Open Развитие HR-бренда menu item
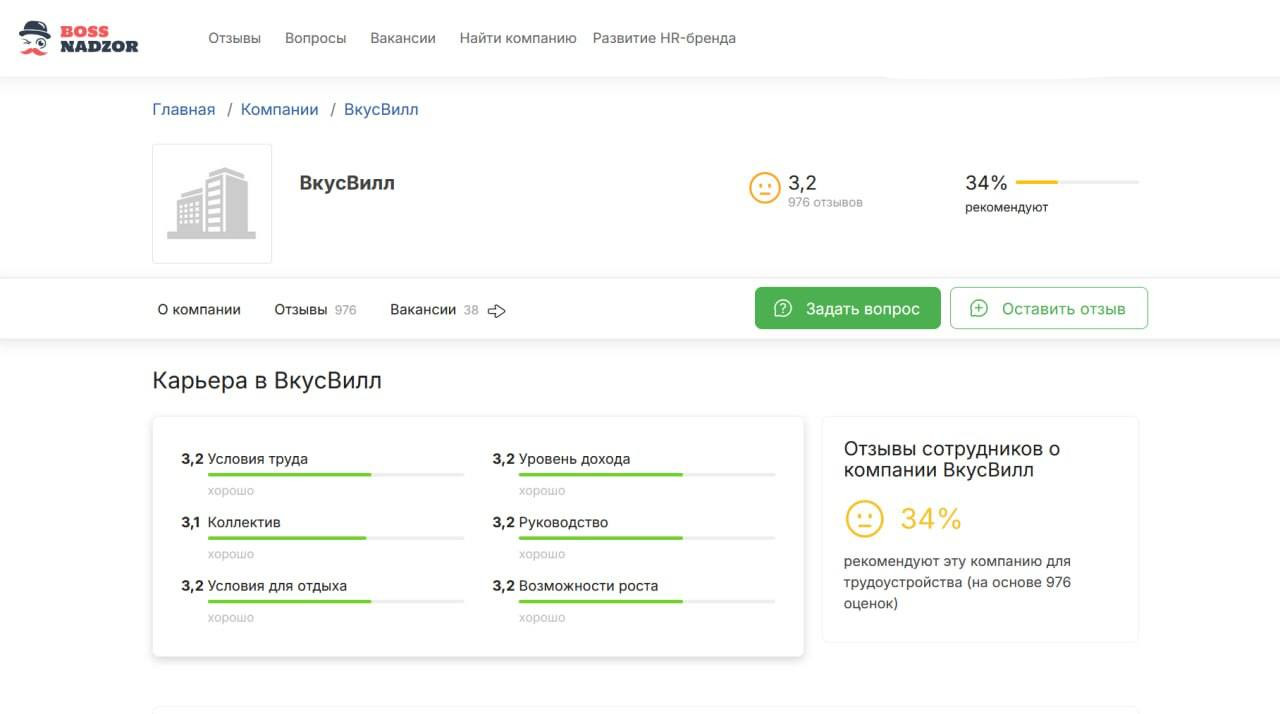1280x714 pixels. [x=664, y=38]
